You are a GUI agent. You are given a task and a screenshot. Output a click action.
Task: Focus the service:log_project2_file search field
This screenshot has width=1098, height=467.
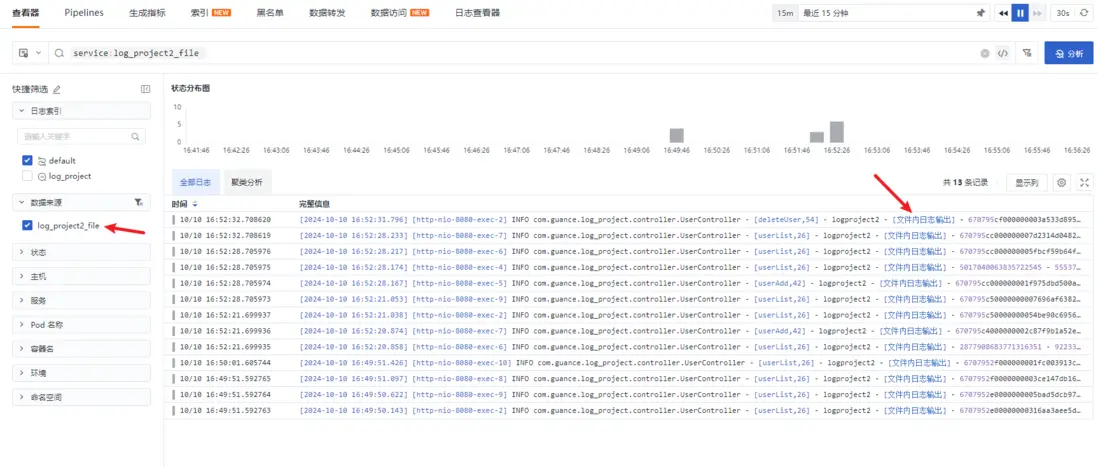[x=518, y=53]
